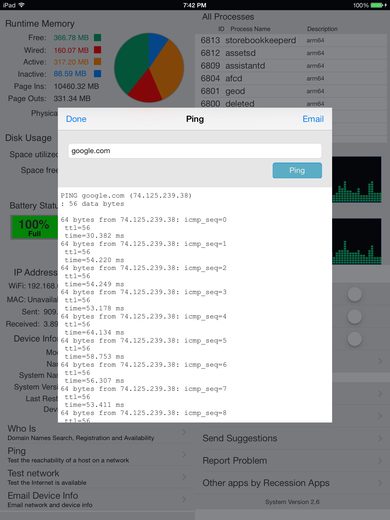Expand chevron on Report Problem row
The image size is (390, 520).
coord(380,461)
